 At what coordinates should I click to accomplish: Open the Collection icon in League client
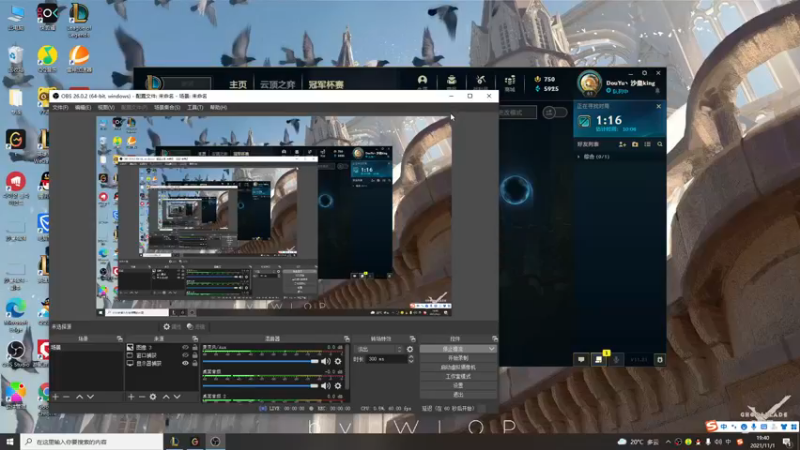click(x=452, y=82)
